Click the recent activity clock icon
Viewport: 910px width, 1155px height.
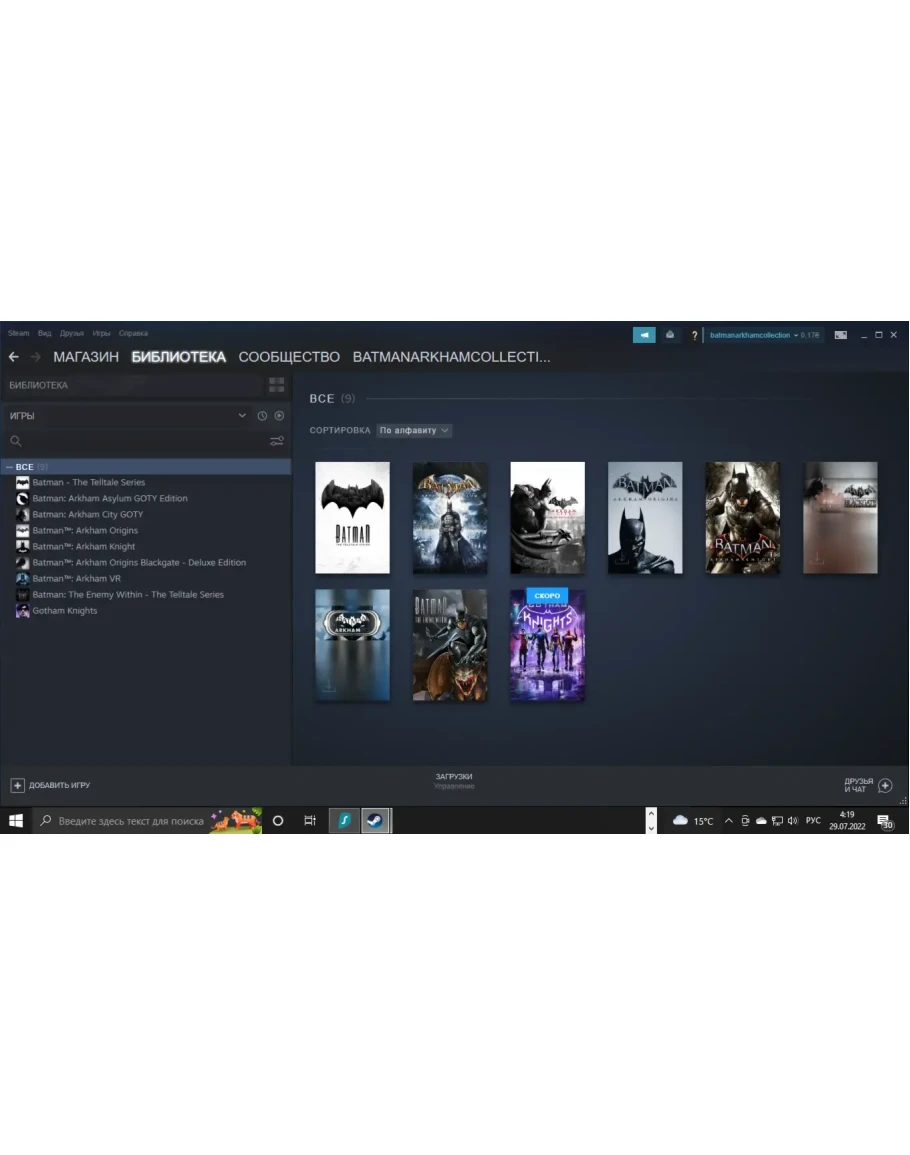coord(262,416)
